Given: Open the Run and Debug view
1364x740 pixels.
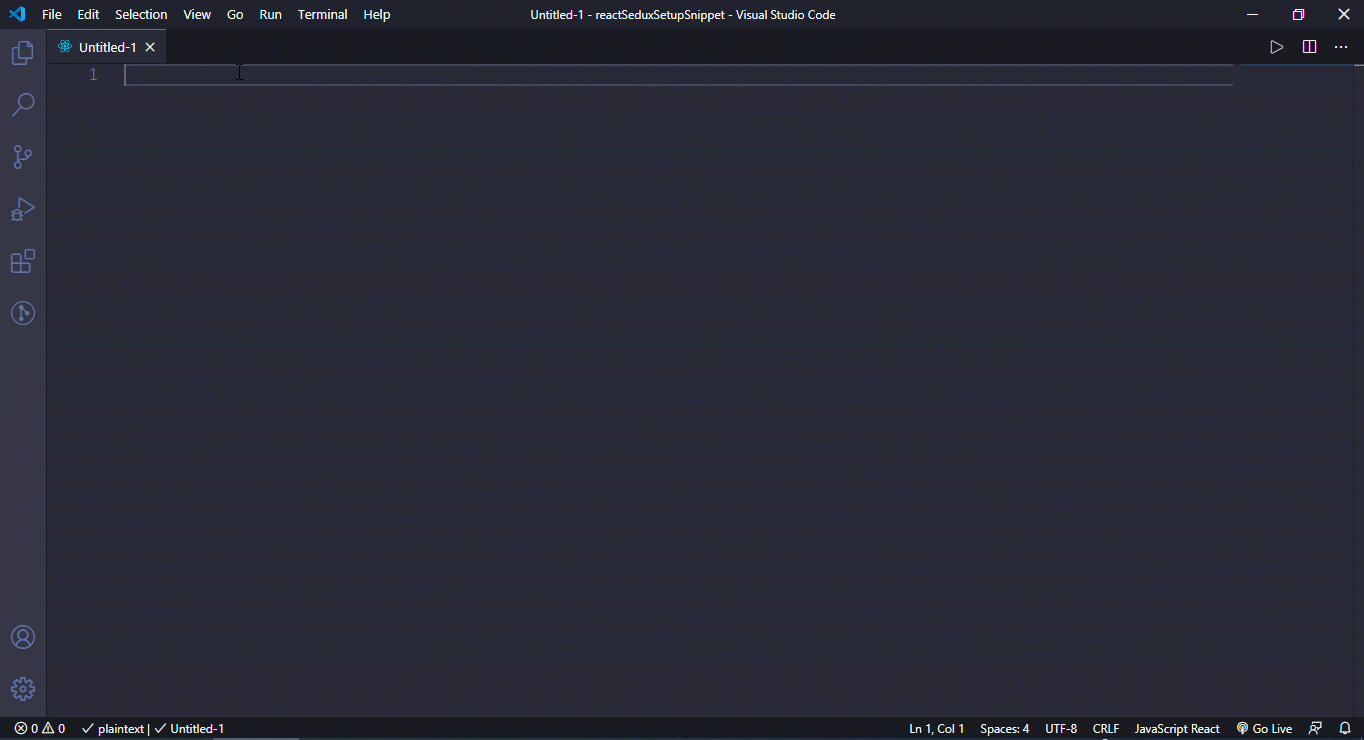Looking at the screenshot, I should [x=22, y=209].
